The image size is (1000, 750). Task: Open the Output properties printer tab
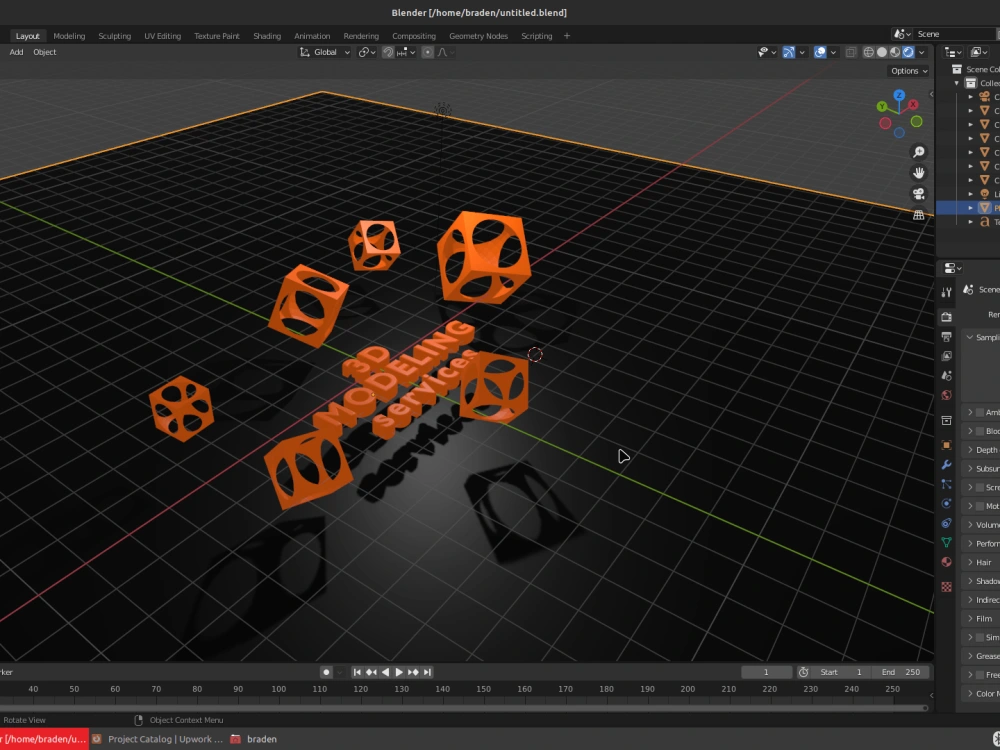click(946, 337)
